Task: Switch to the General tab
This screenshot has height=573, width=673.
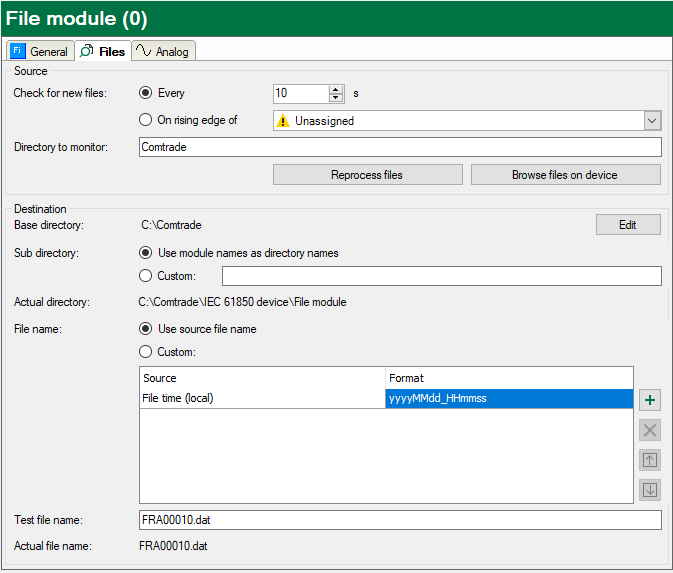Action: click(40, 51)
